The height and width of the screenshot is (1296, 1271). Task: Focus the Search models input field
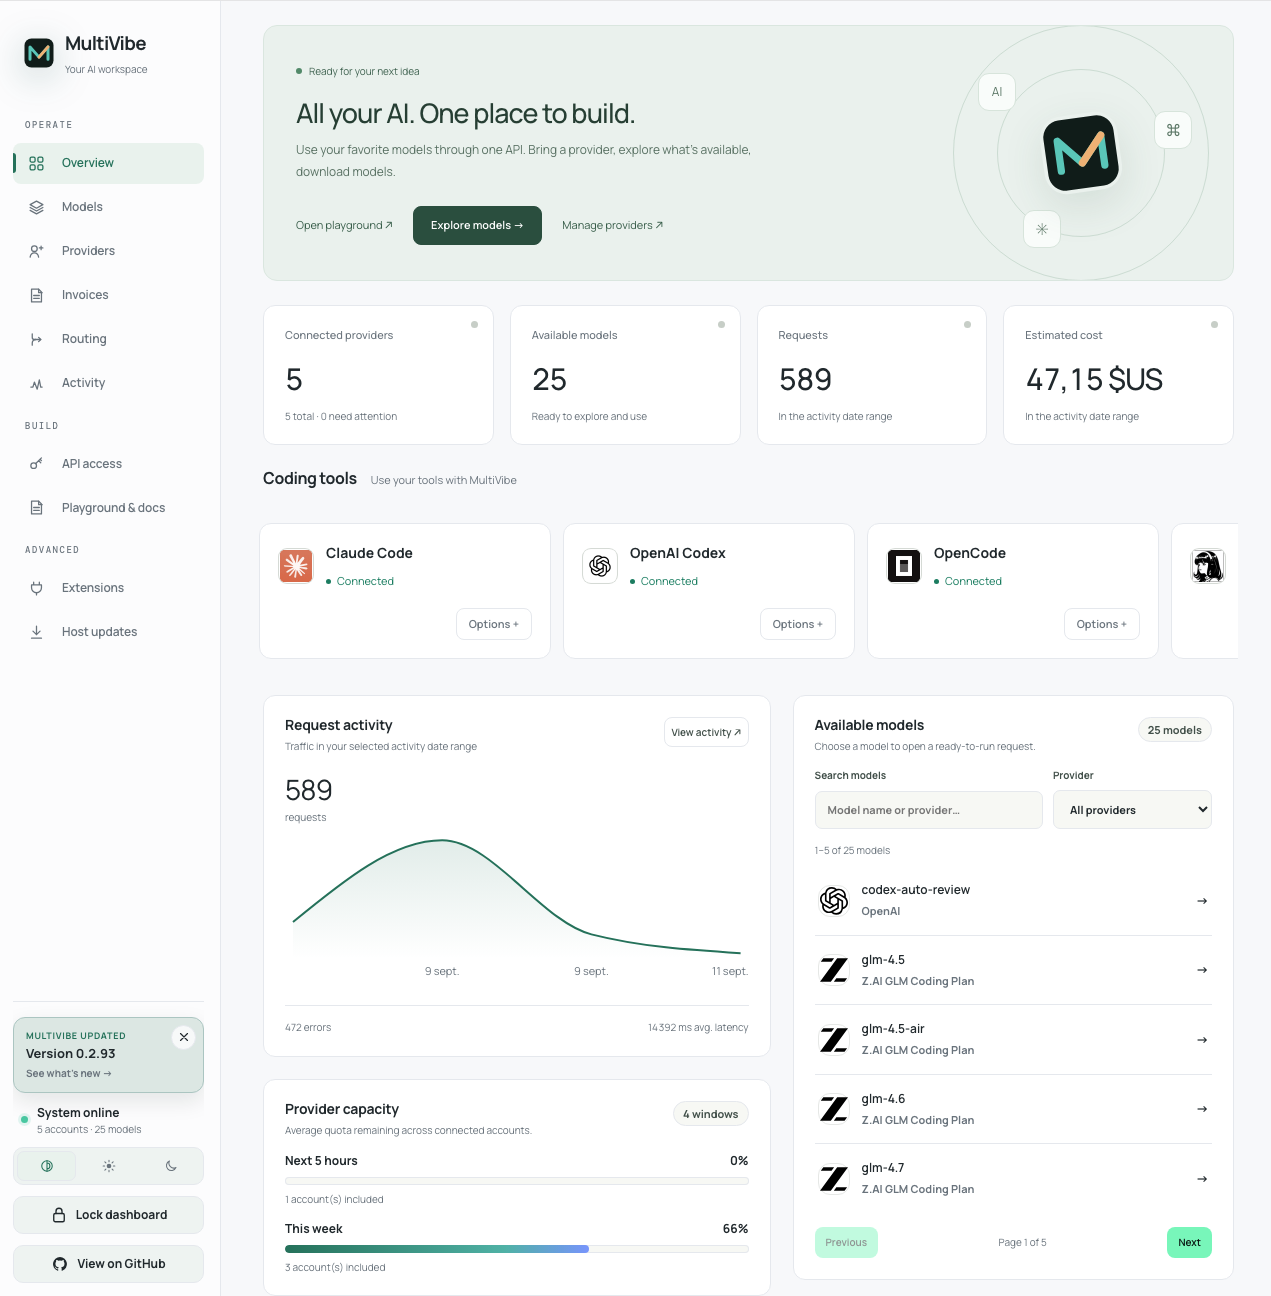pos(929,810)
